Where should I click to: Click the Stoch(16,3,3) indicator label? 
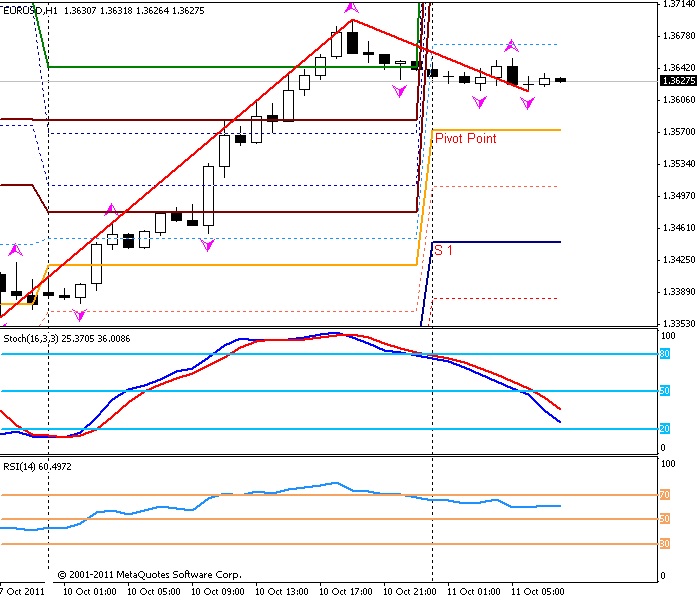pos(30,340)
